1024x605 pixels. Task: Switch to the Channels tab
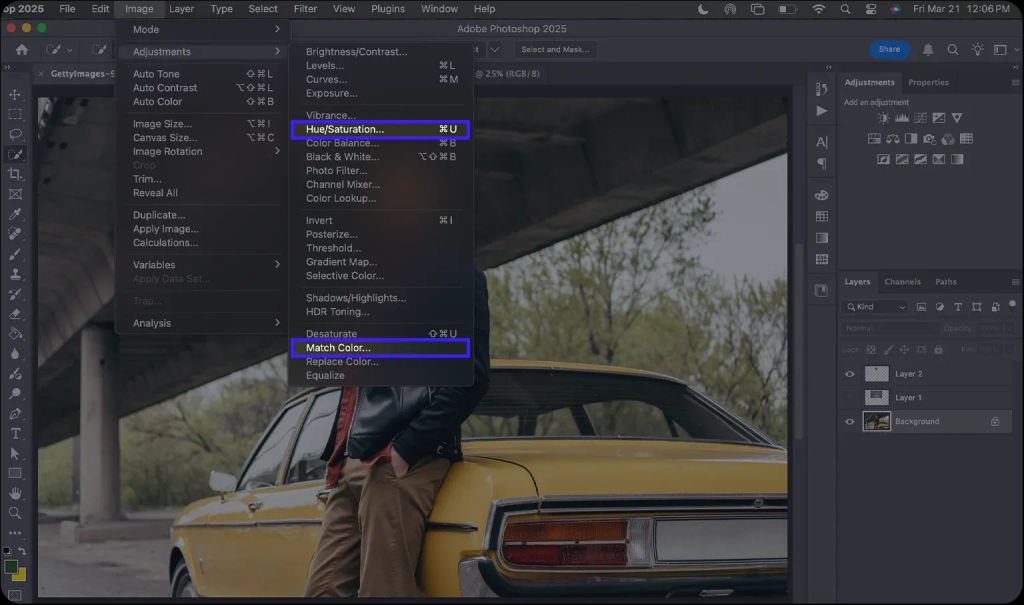tap(902, 282)
